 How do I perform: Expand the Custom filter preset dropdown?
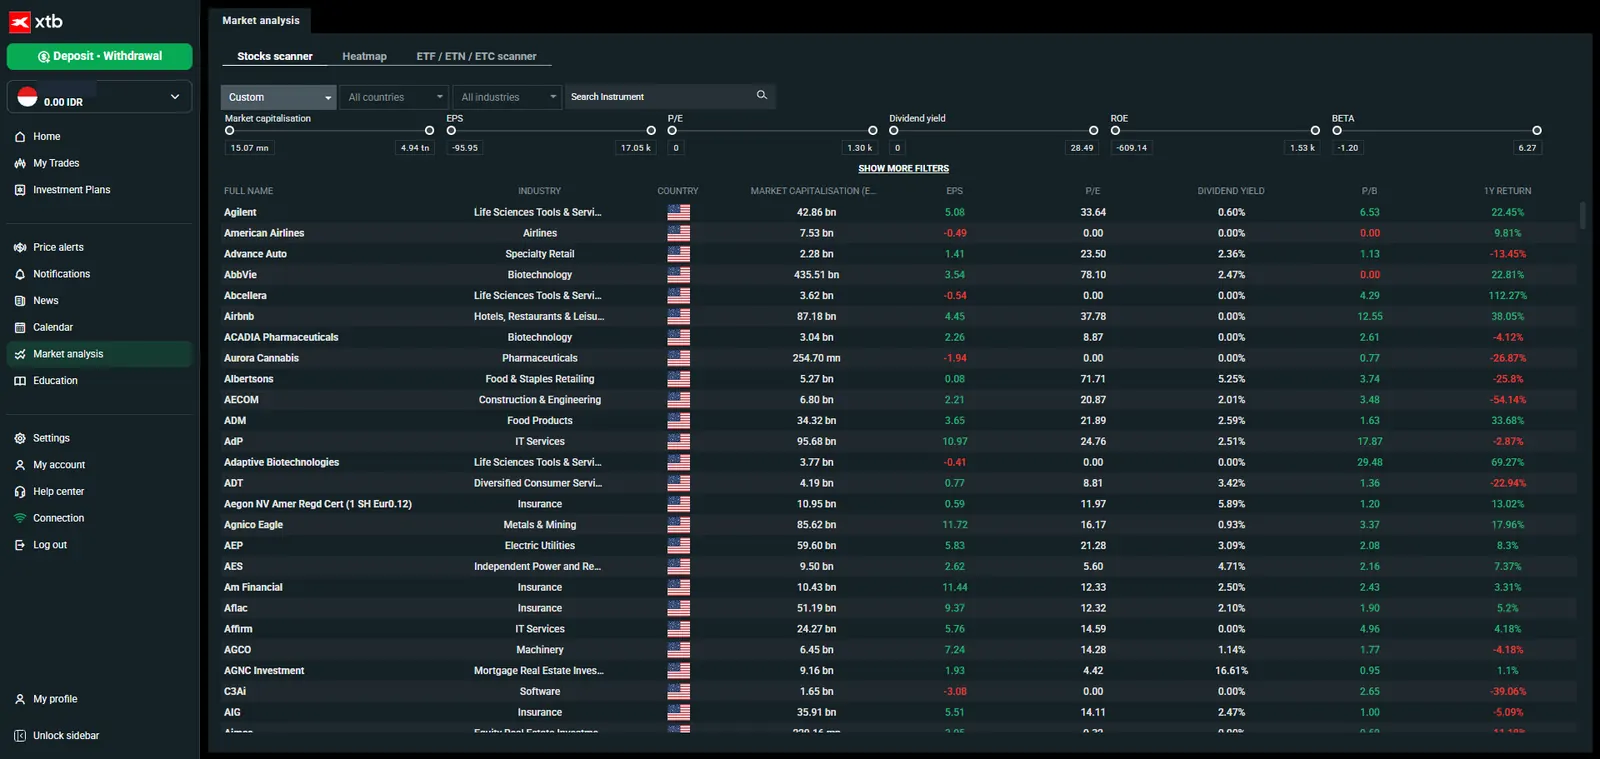click(279, 97)
